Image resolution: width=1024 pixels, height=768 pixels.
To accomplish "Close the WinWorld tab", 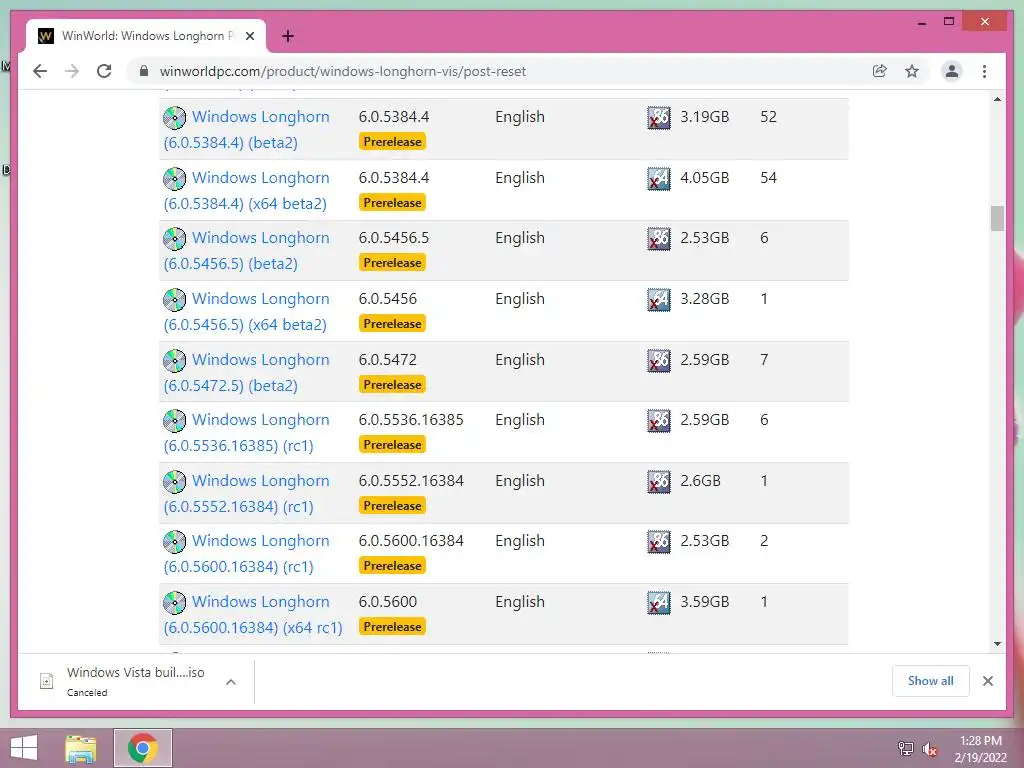I will (249, 36).
